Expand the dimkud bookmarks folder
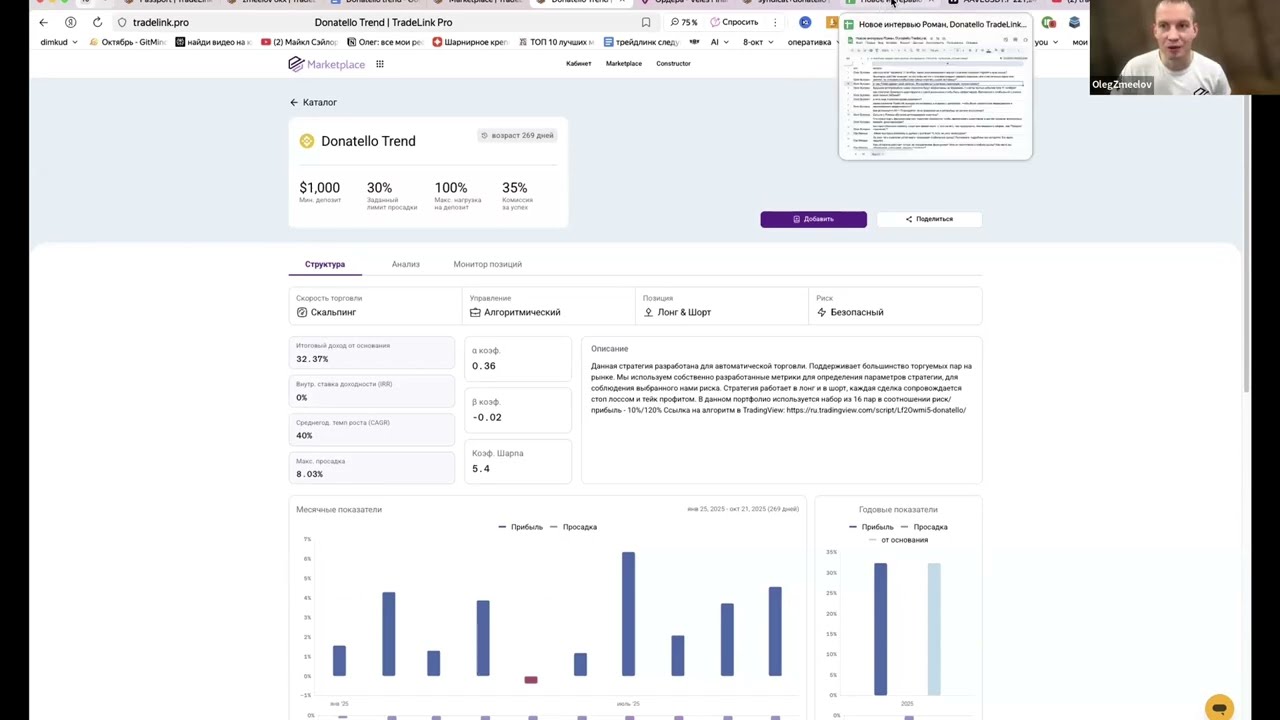The image size is (1280, 720). point(59,42)
